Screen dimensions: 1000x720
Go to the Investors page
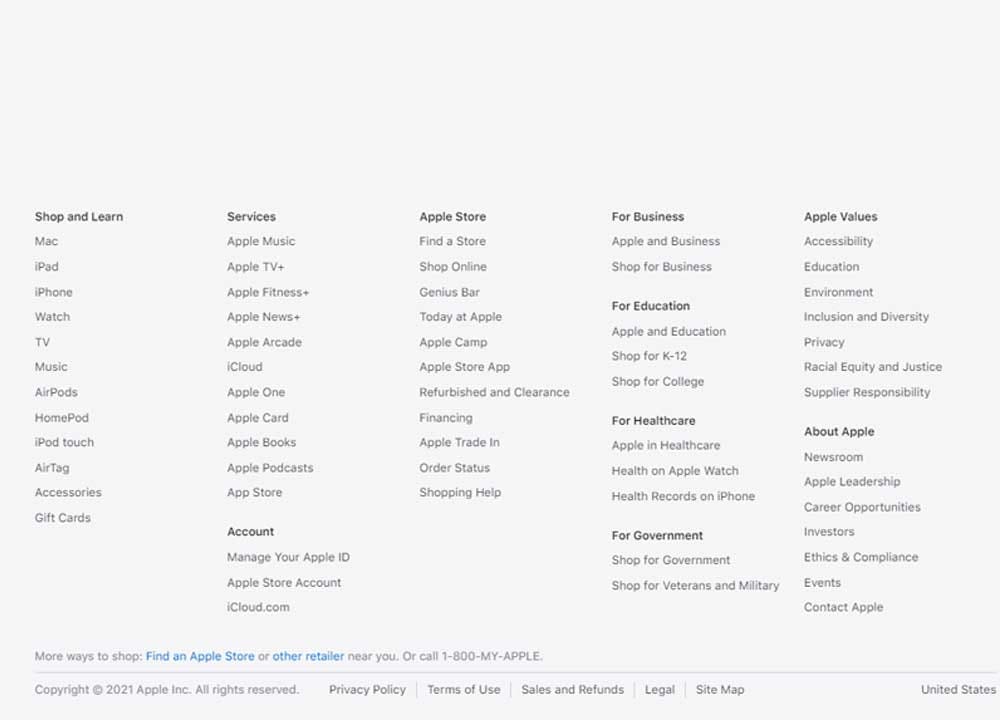[x=829, y=532]
